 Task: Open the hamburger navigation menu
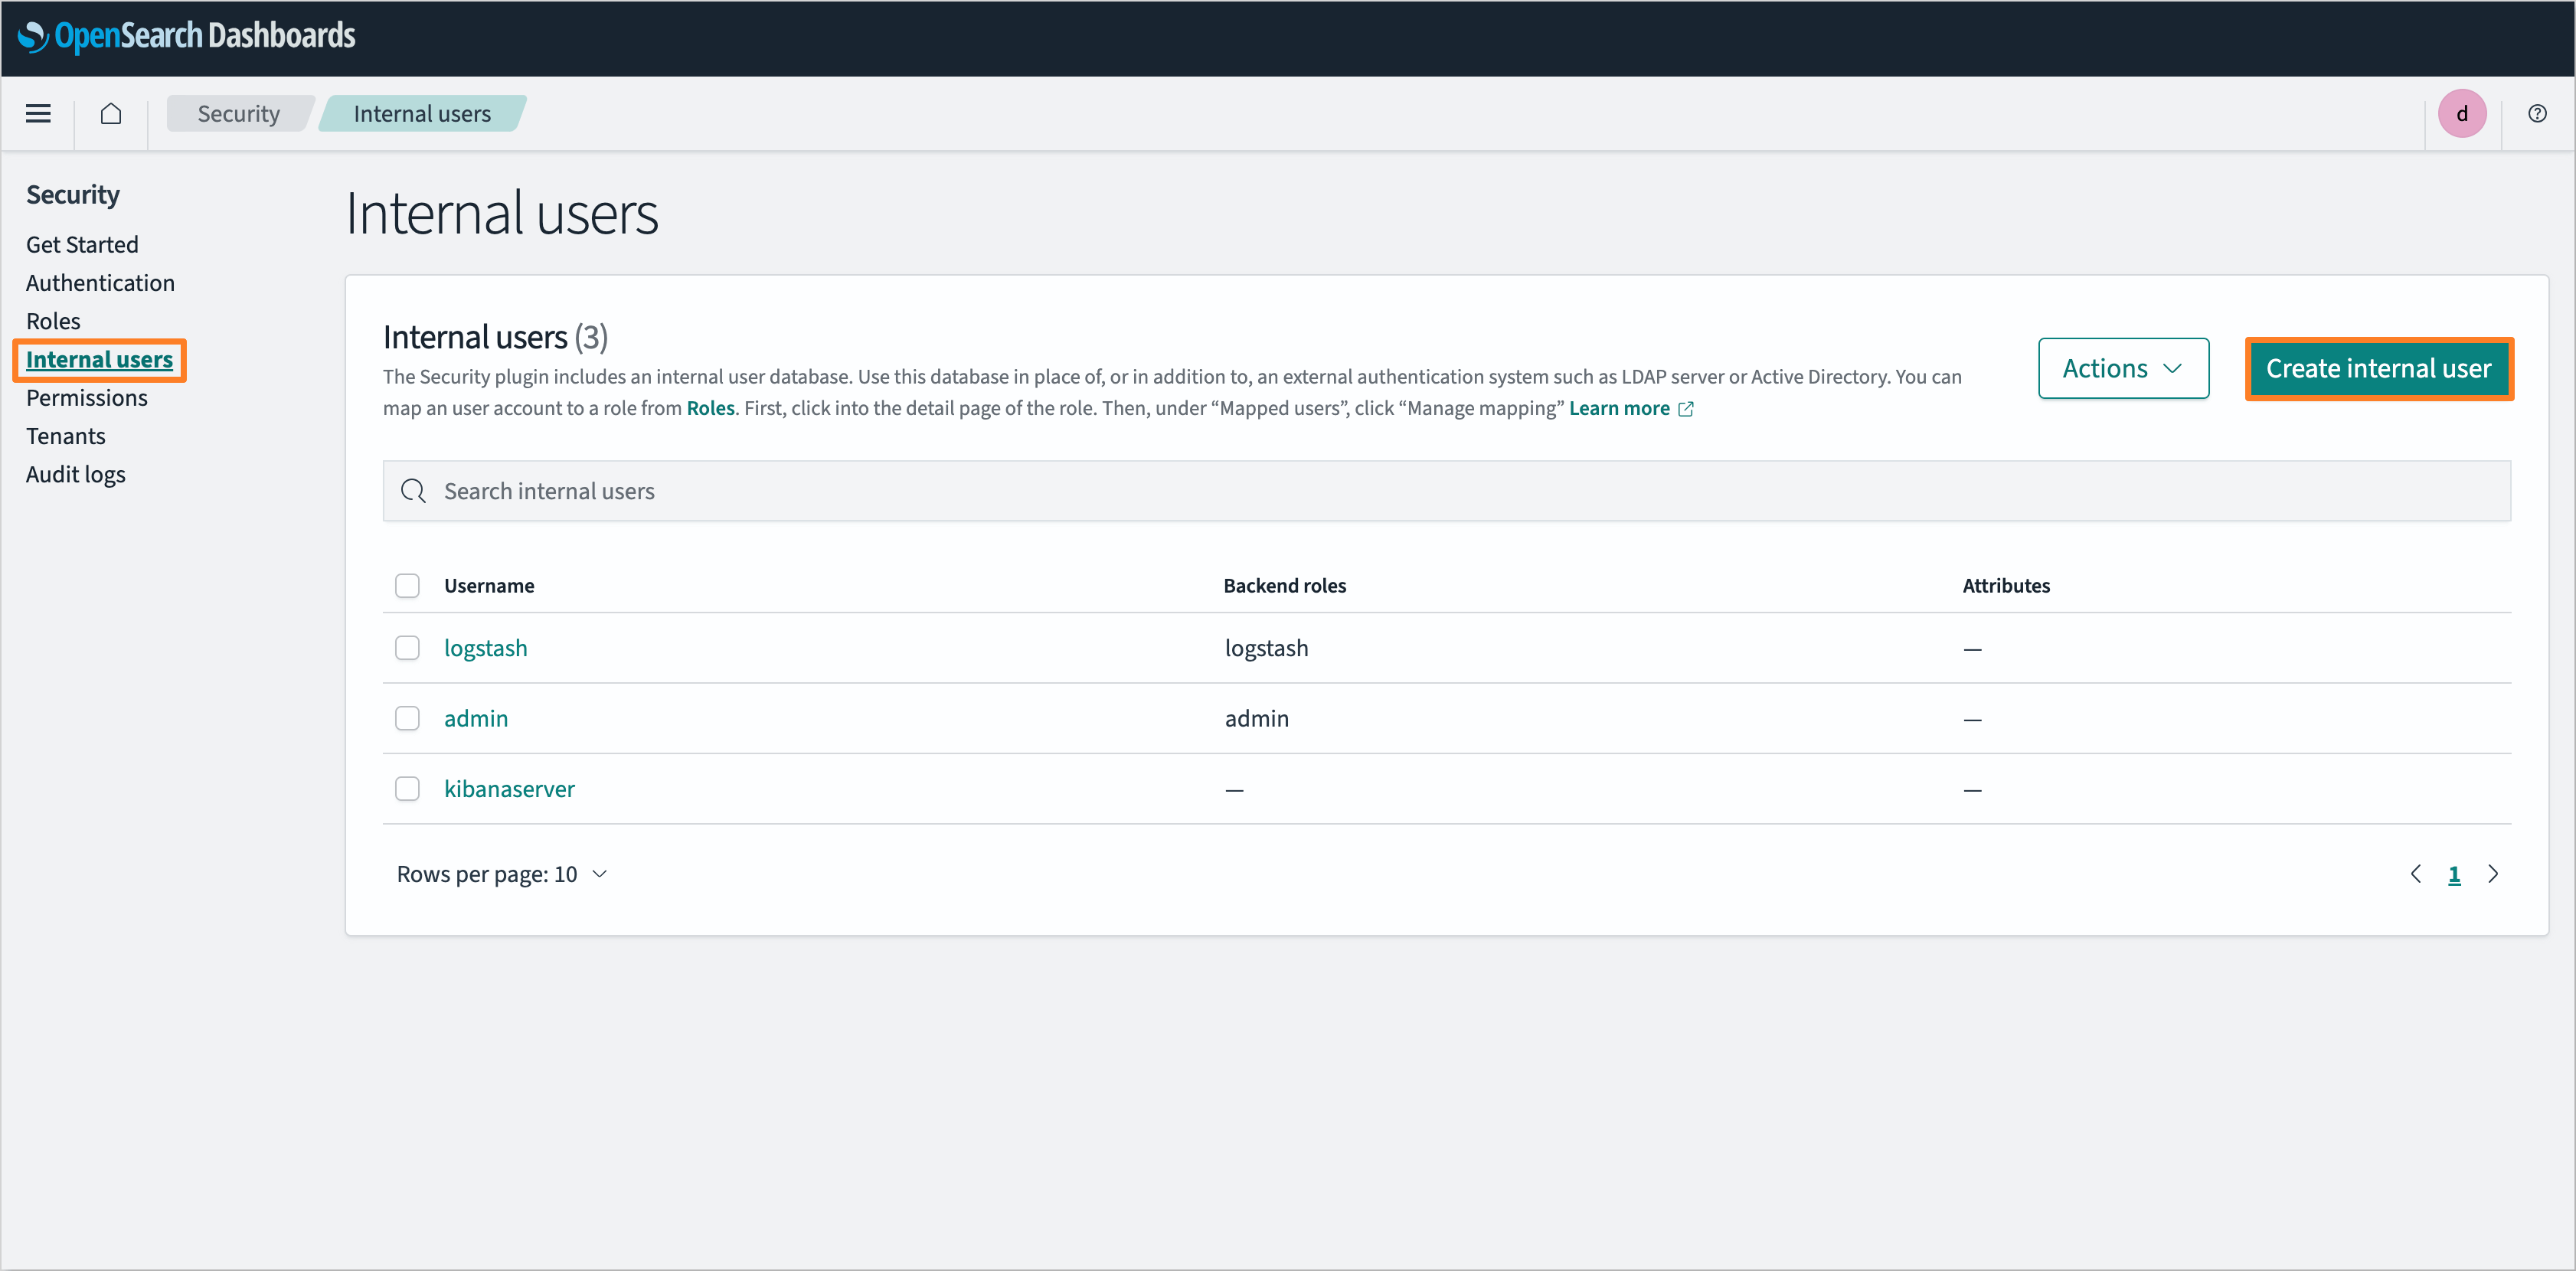37,113
